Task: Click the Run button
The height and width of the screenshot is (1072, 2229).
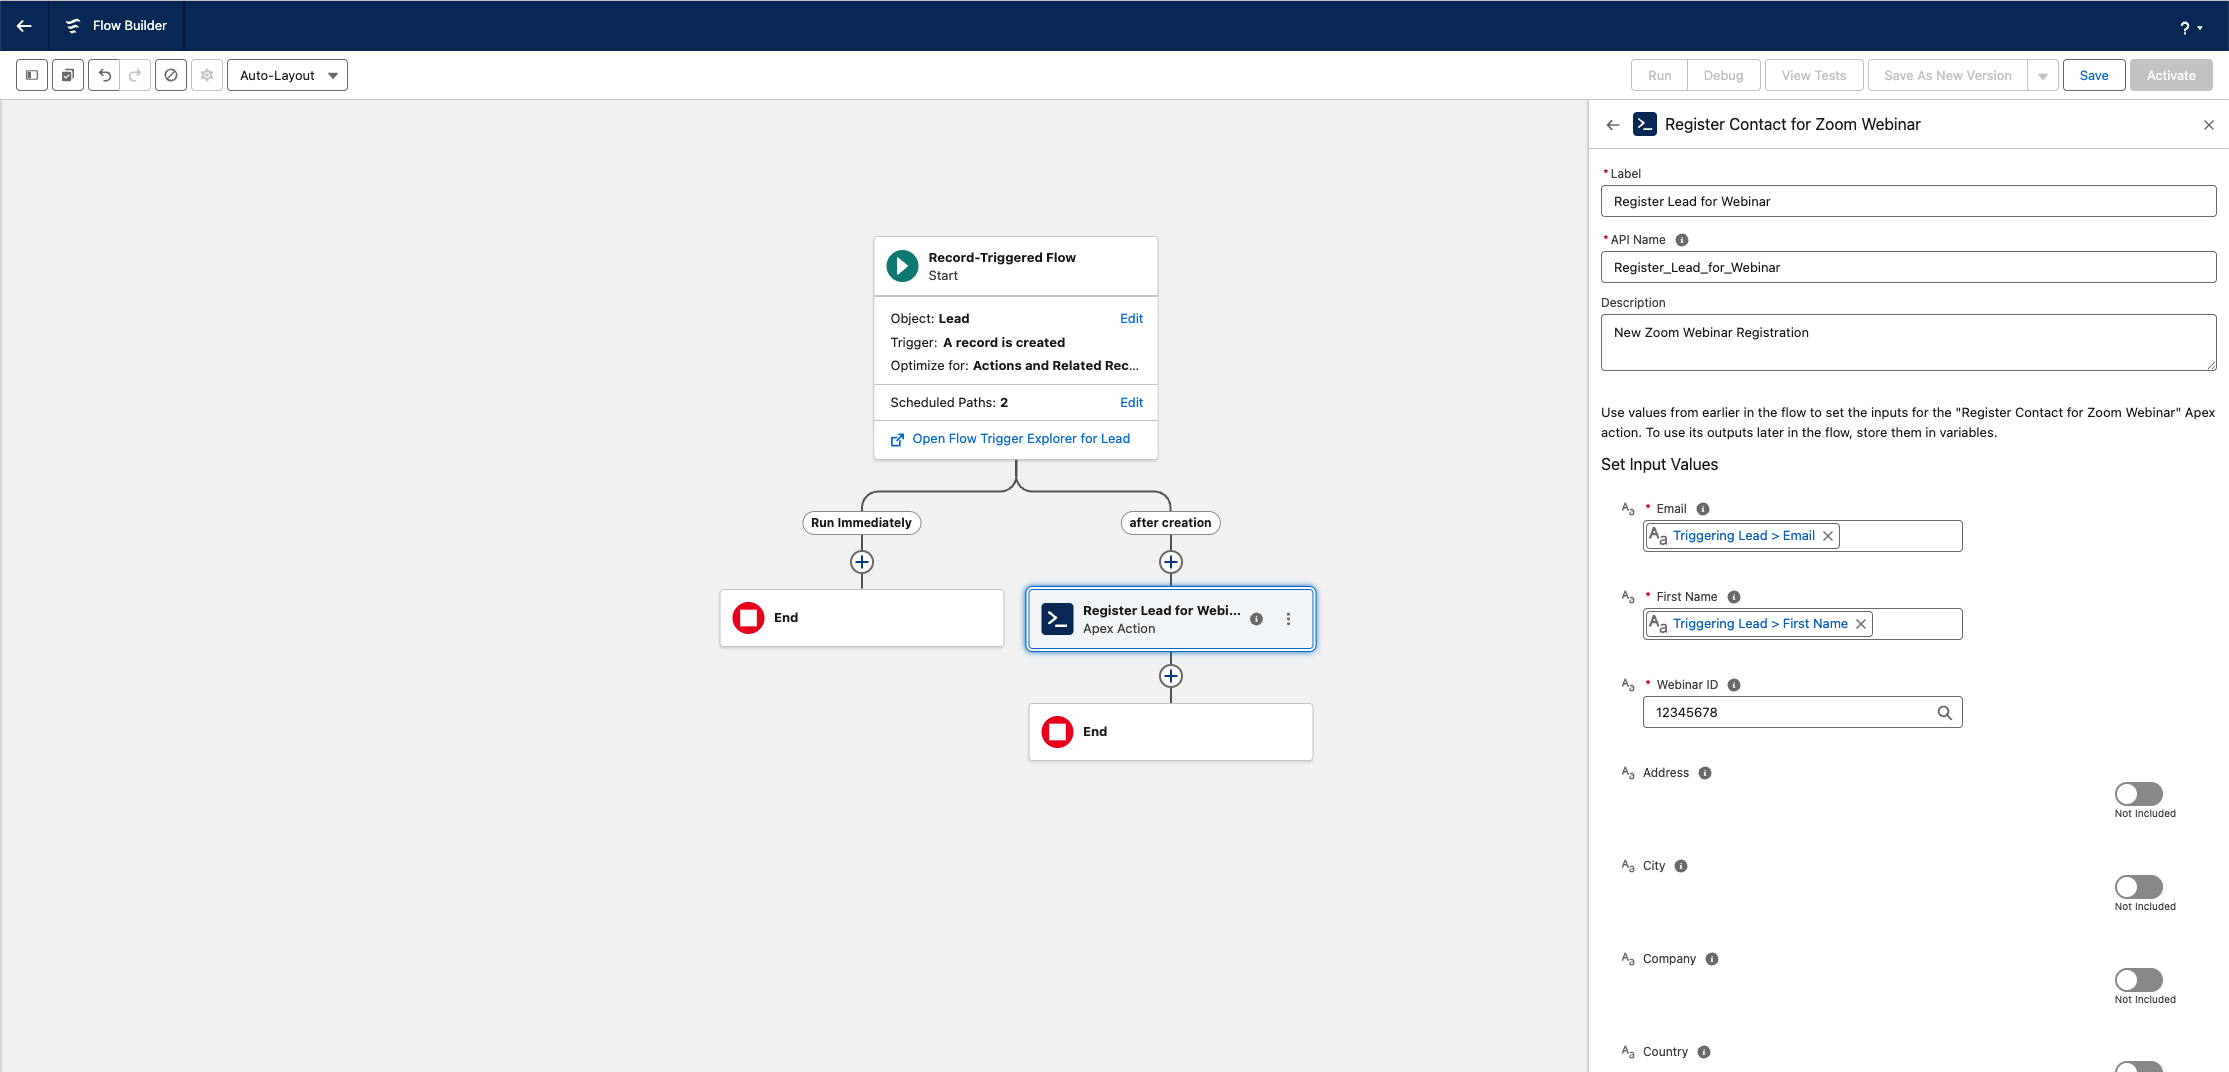Action: pos(1659,75)
